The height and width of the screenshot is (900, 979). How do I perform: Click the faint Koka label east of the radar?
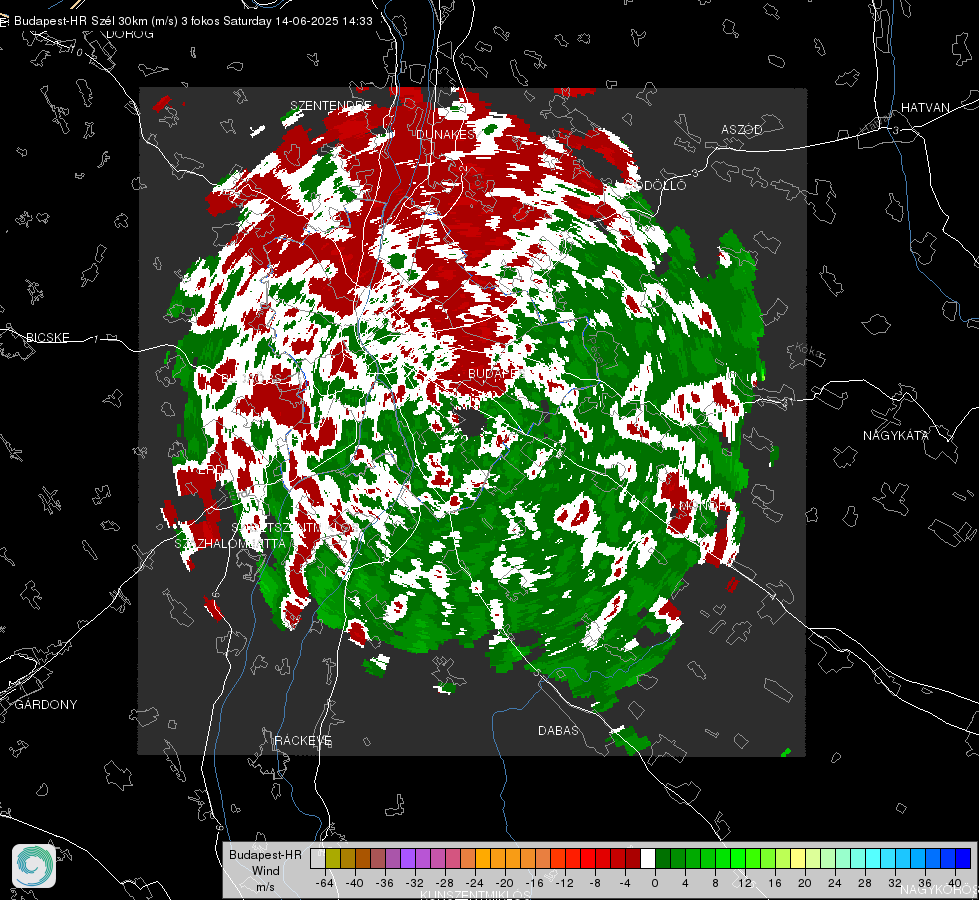point(809,352)
